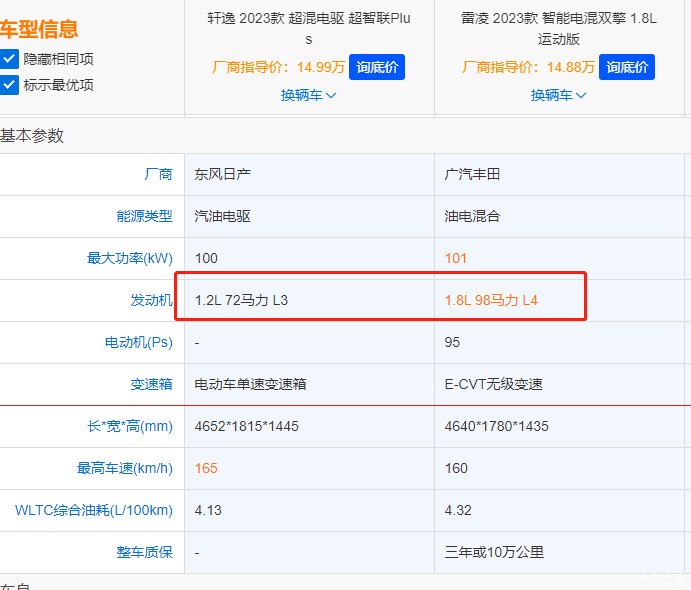Toggle the 标示最优项 checkbox

[9, 85]
